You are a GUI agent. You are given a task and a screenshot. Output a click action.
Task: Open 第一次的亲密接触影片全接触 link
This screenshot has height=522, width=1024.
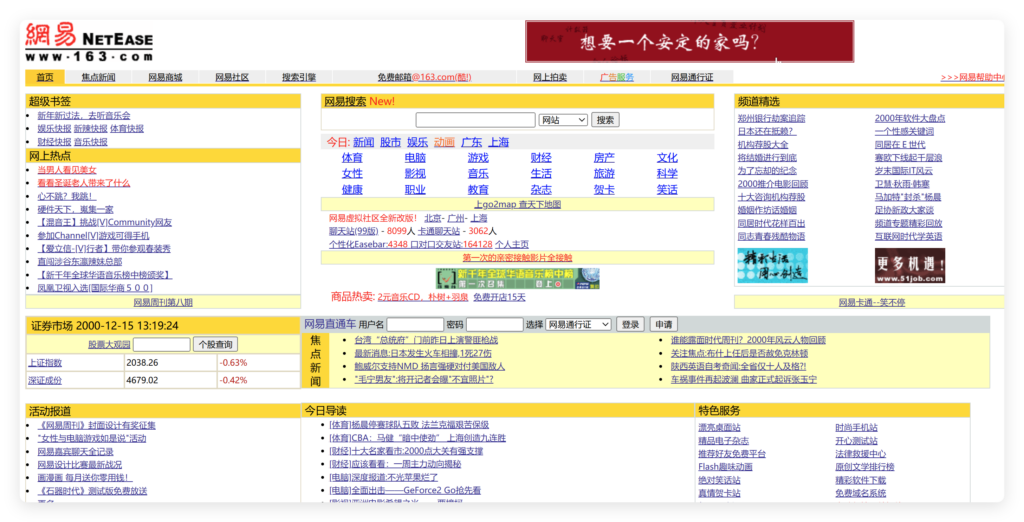pyautogui.click(x=517, y=258)
